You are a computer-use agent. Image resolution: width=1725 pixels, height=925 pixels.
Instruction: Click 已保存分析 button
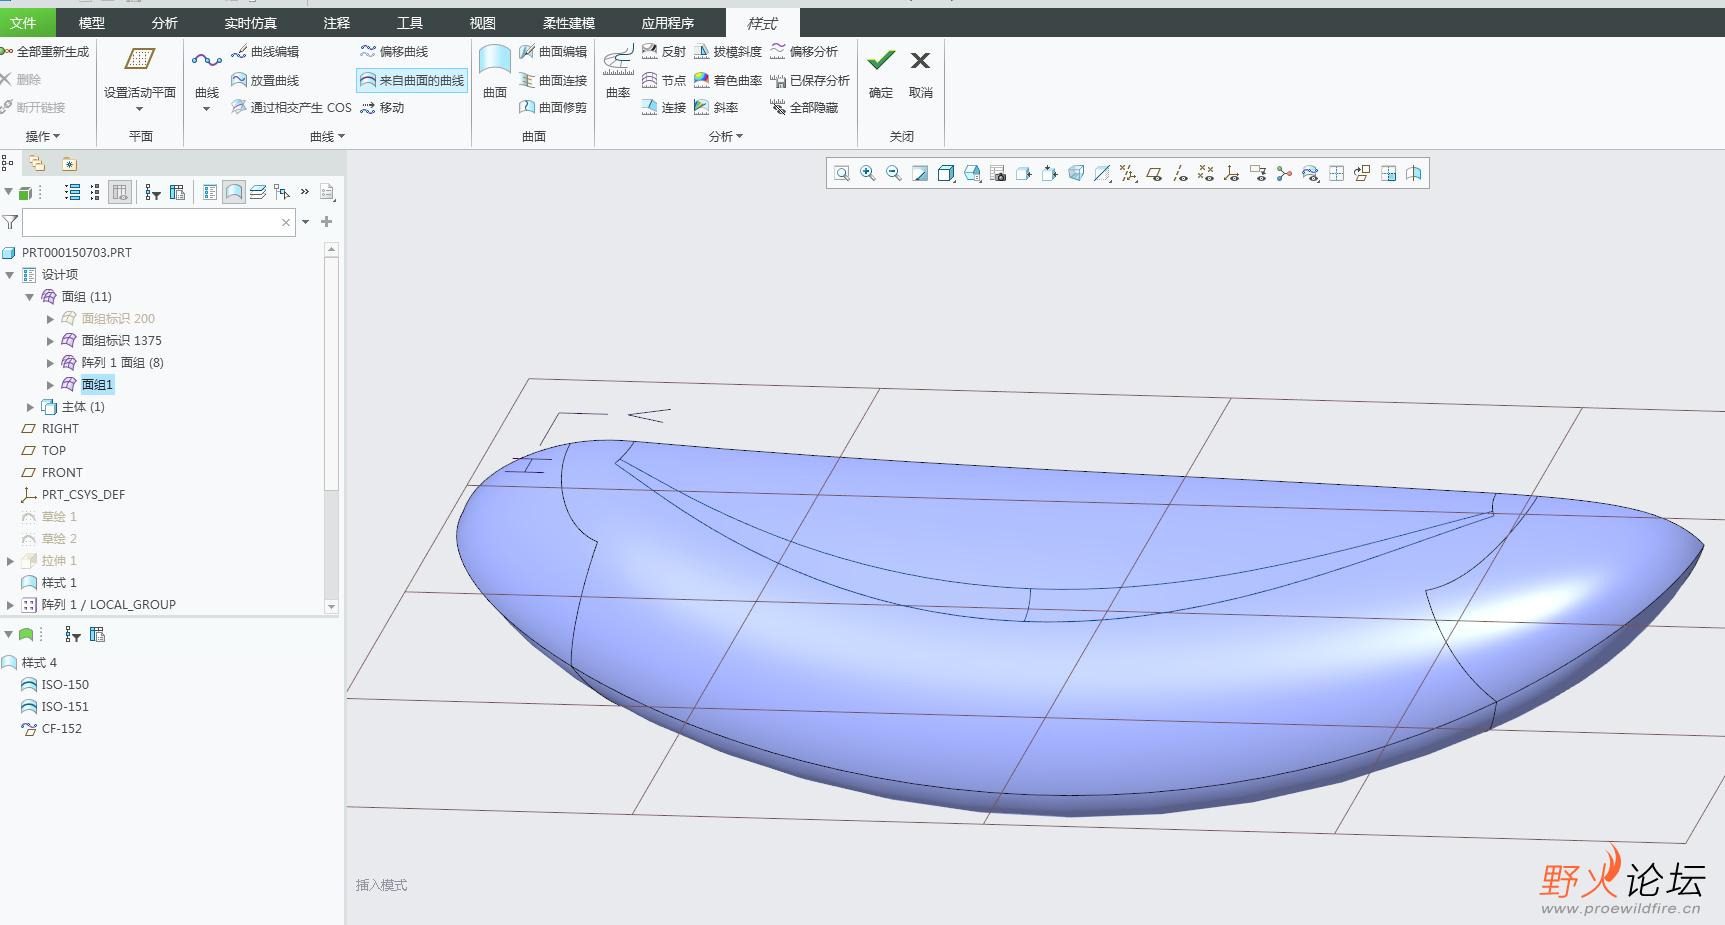[x=810, y=81]
